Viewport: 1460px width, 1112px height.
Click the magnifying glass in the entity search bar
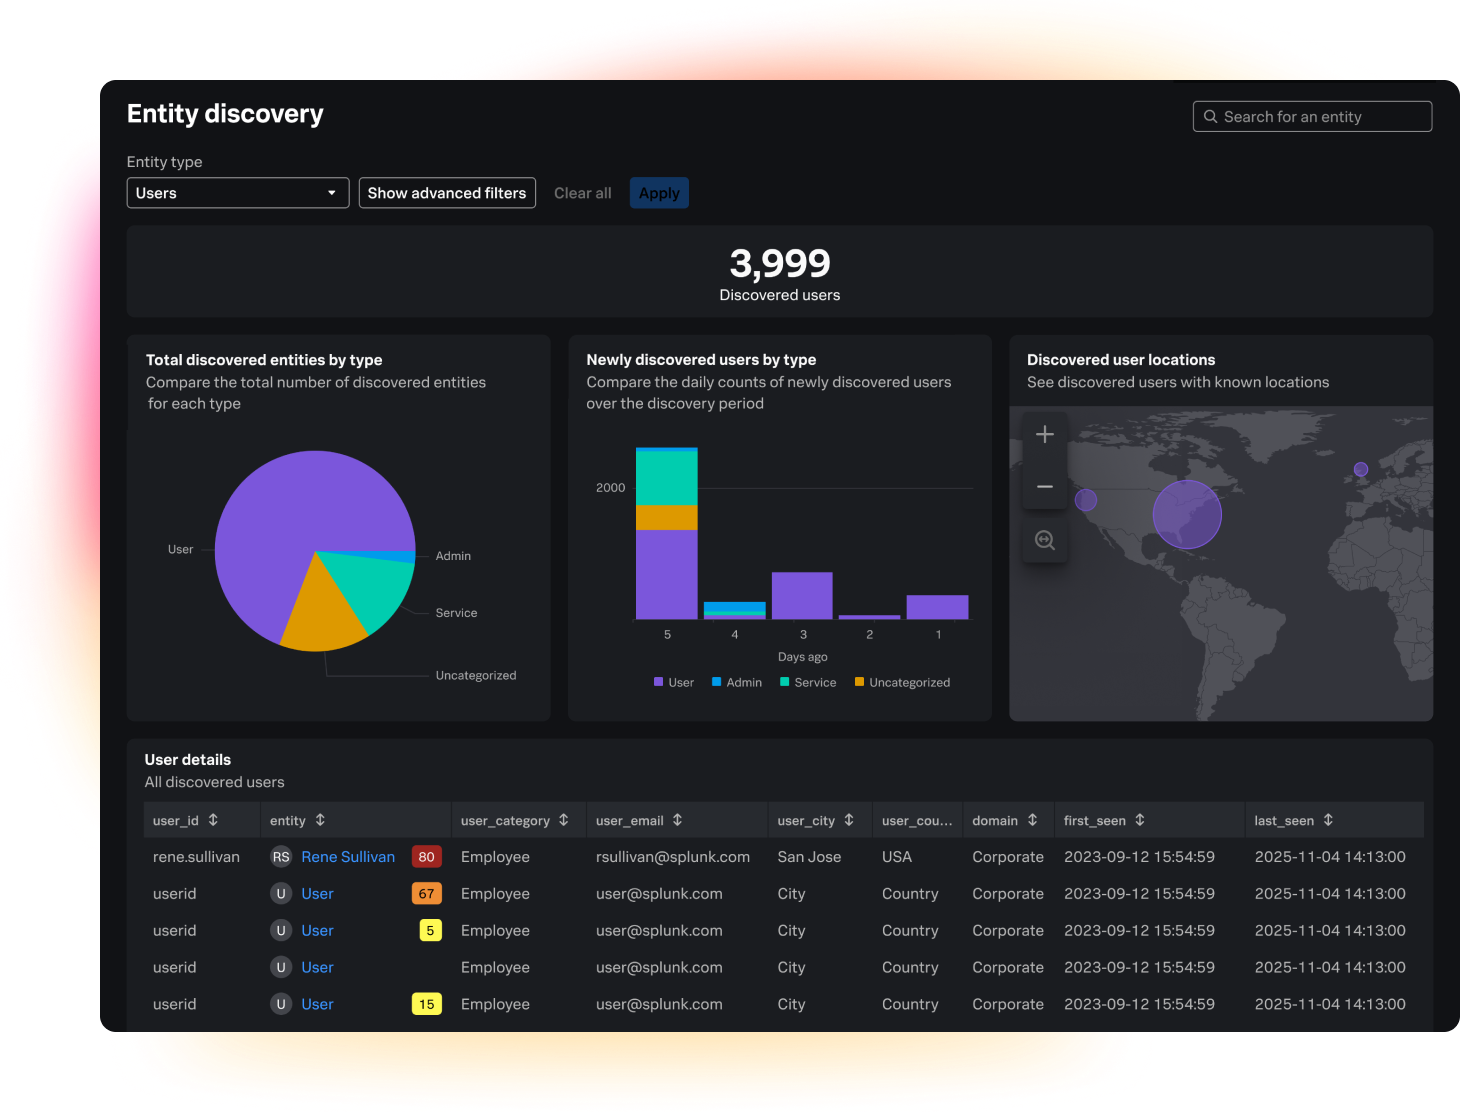pos(1211,116)
